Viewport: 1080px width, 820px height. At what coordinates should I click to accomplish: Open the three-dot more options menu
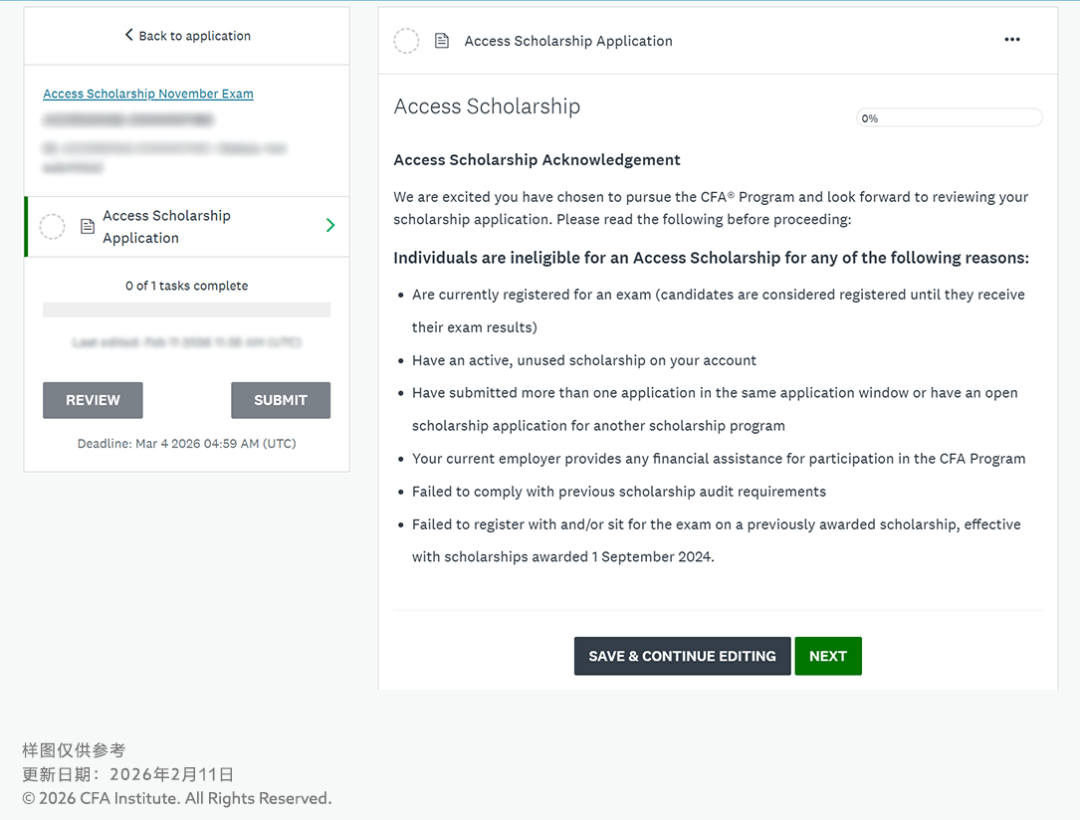[1012, 40]
